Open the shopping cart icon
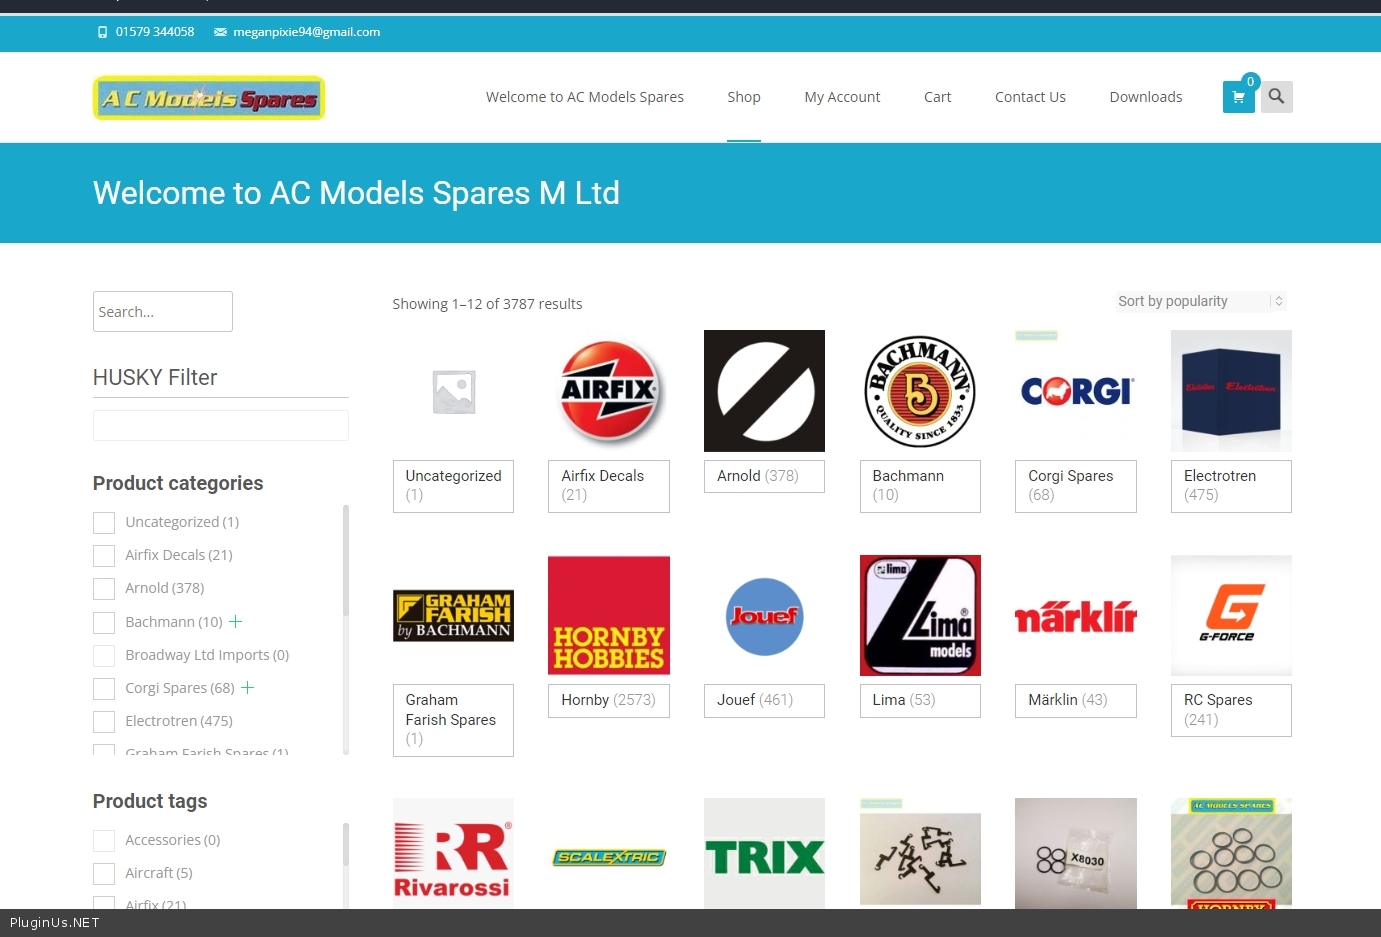 click(1238, 97)
